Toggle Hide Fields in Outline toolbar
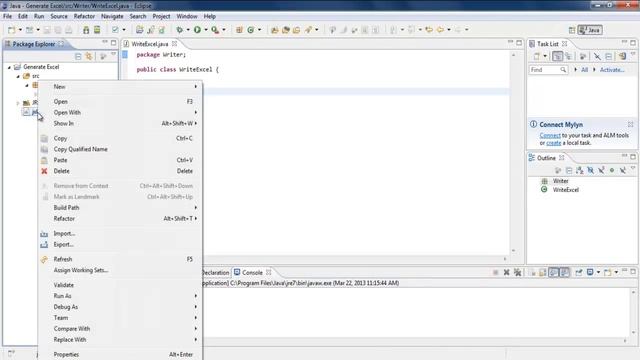 [x=591, y=170]
